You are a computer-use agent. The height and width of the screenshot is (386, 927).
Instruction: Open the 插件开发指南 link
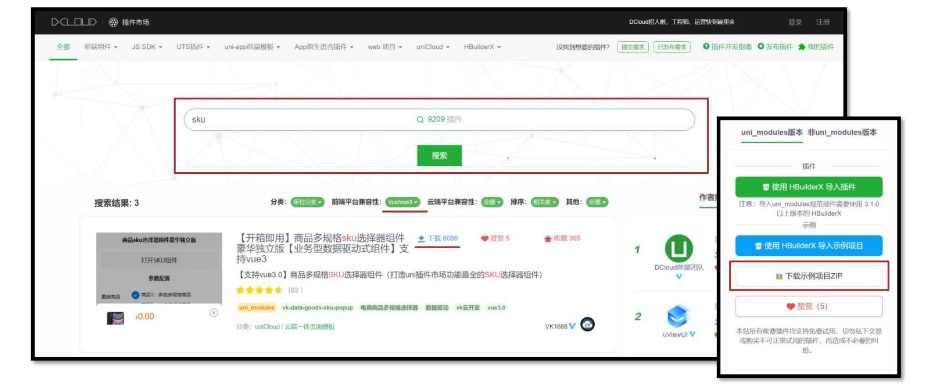click(x=727, y=47)
